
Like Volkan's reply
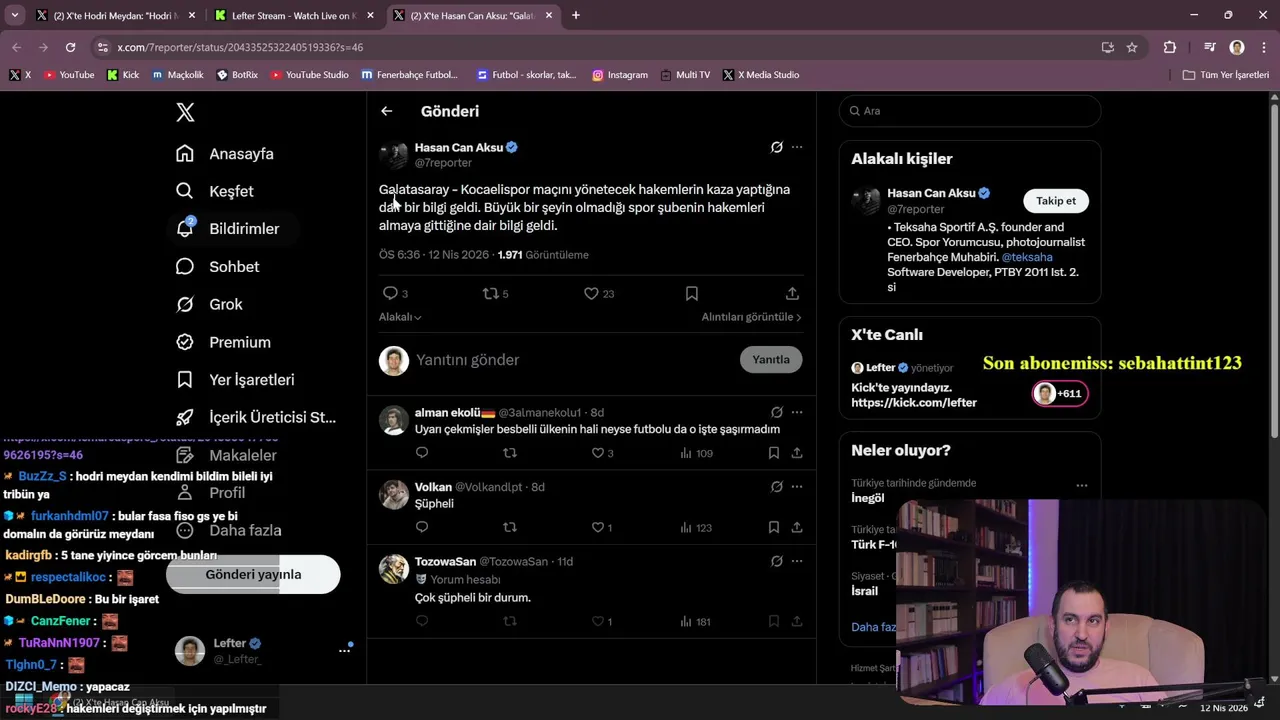(x=598, y=527)
